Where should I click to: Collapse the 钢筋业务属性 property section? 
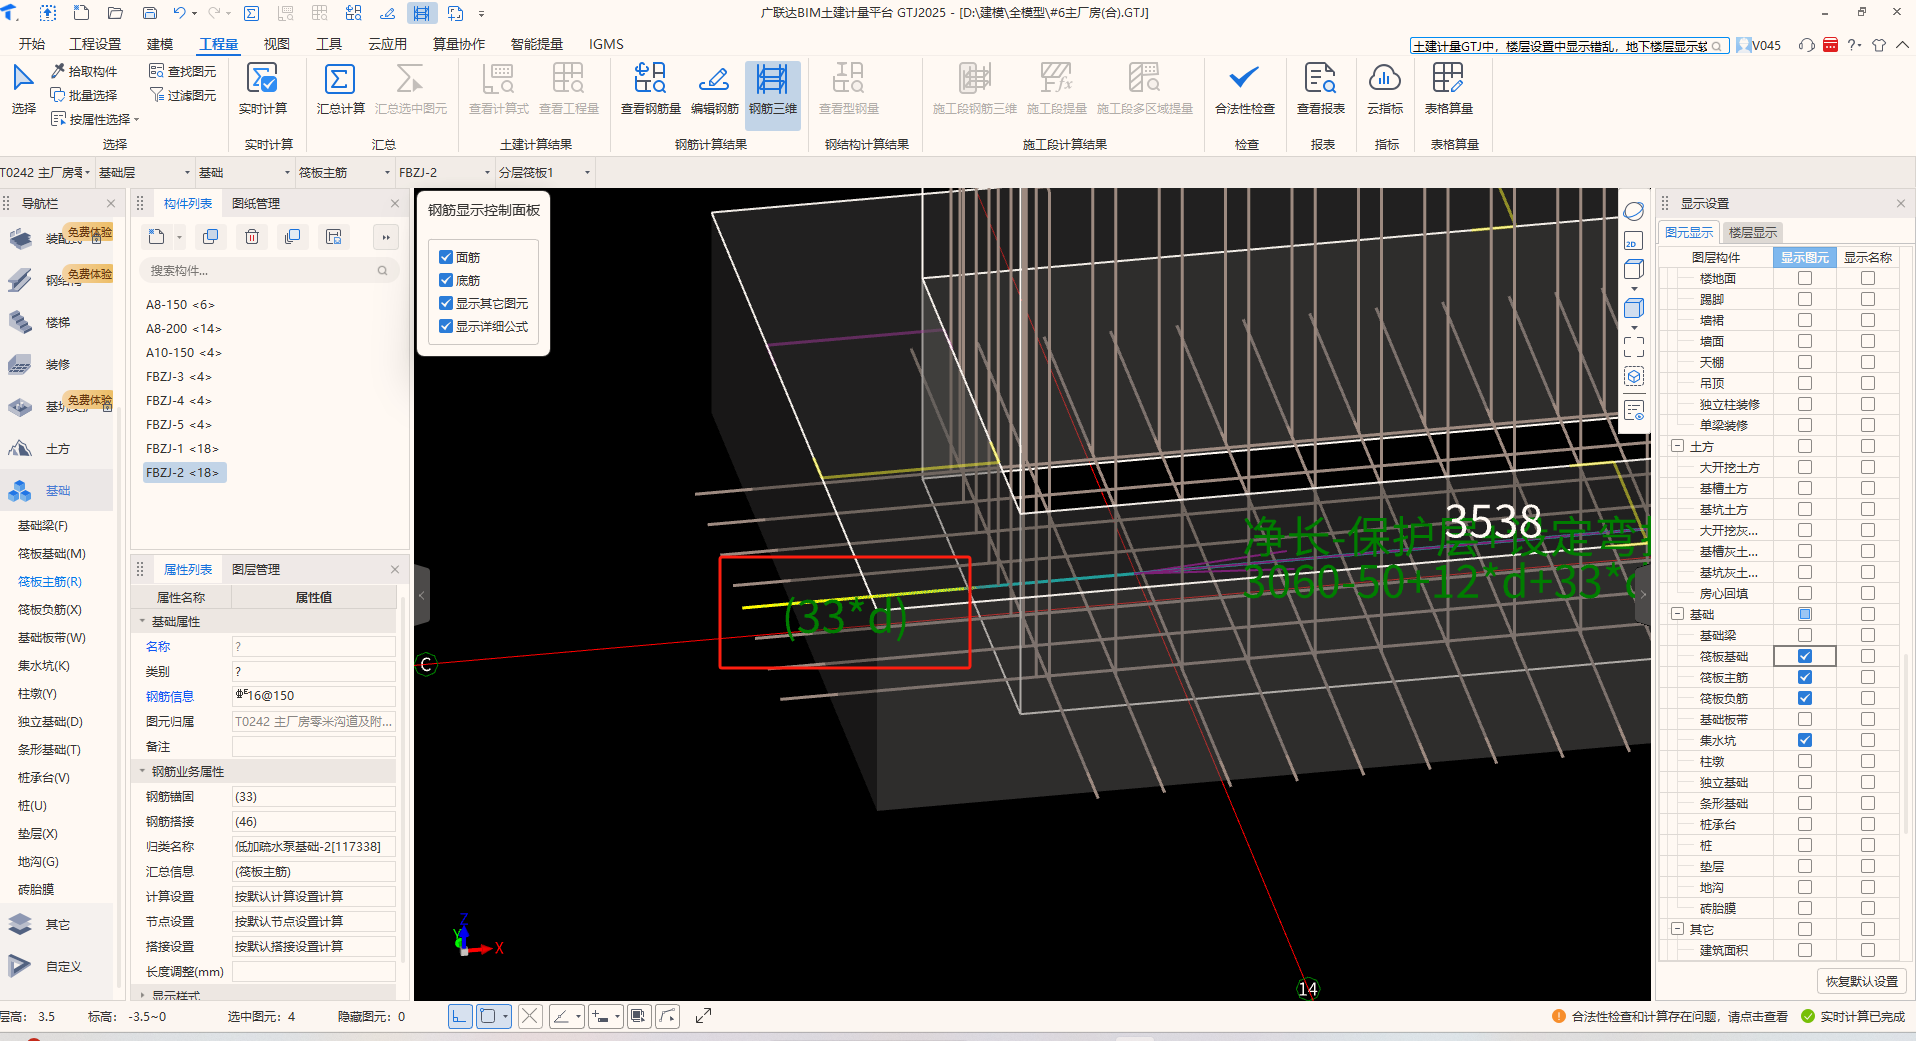142,771
